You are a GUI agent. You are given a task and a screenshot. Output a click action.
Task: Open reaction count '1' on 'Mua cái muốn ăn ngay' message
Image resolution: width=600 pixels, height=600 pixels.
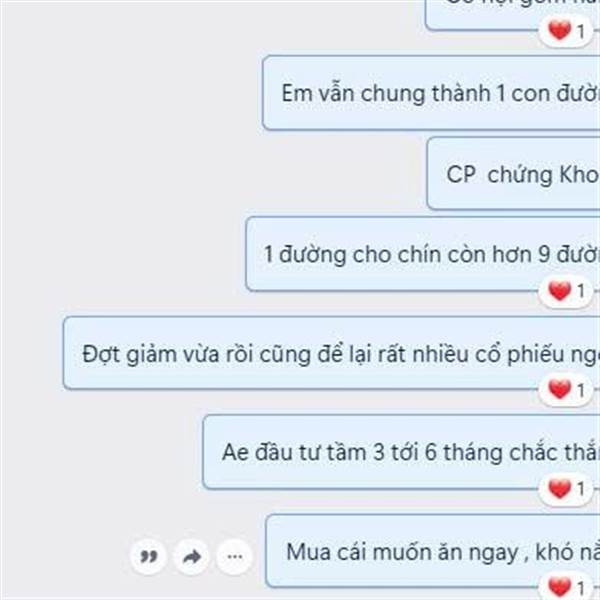(x=581, y=588)
